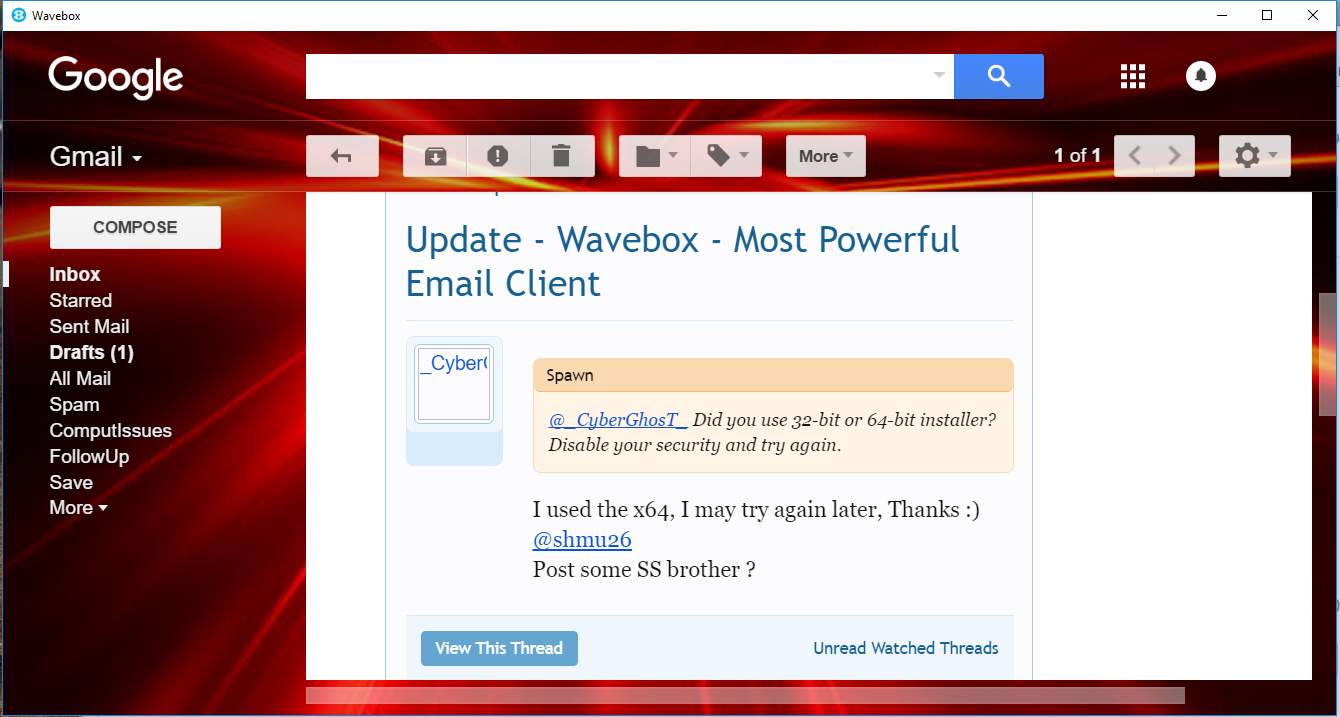1340x717 pixels.
Task: Show search options dropdown arrow
Action: coord(939,76)
